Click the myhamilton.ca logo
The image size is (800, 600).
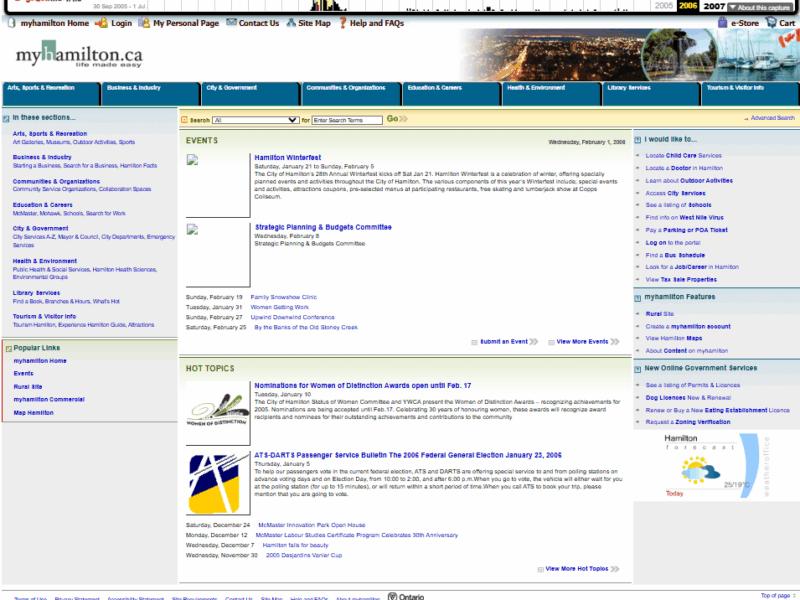79,55
